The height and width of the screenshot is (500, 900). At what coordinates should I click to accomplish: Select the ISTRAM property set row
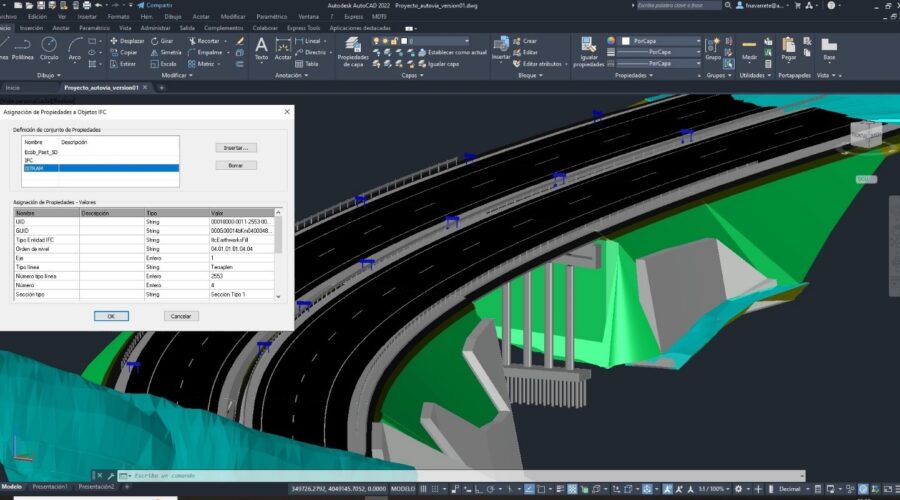[x=100, y=168]
